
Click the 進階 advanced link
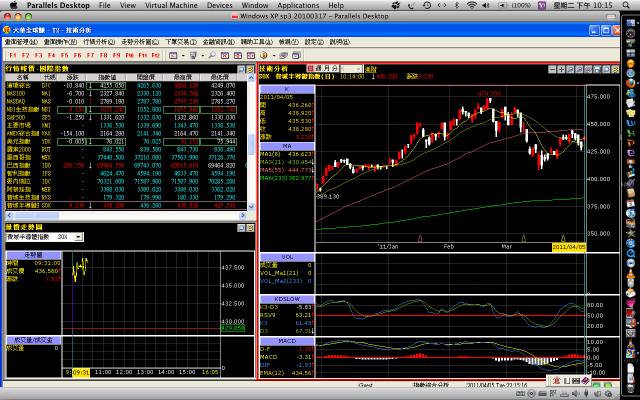(371, 69)
